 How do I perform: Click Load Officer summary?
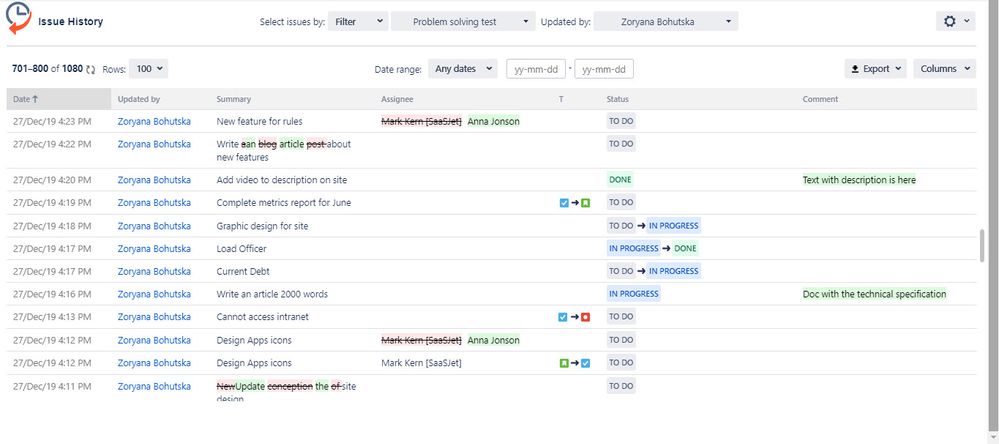click(x=241, y=248)
